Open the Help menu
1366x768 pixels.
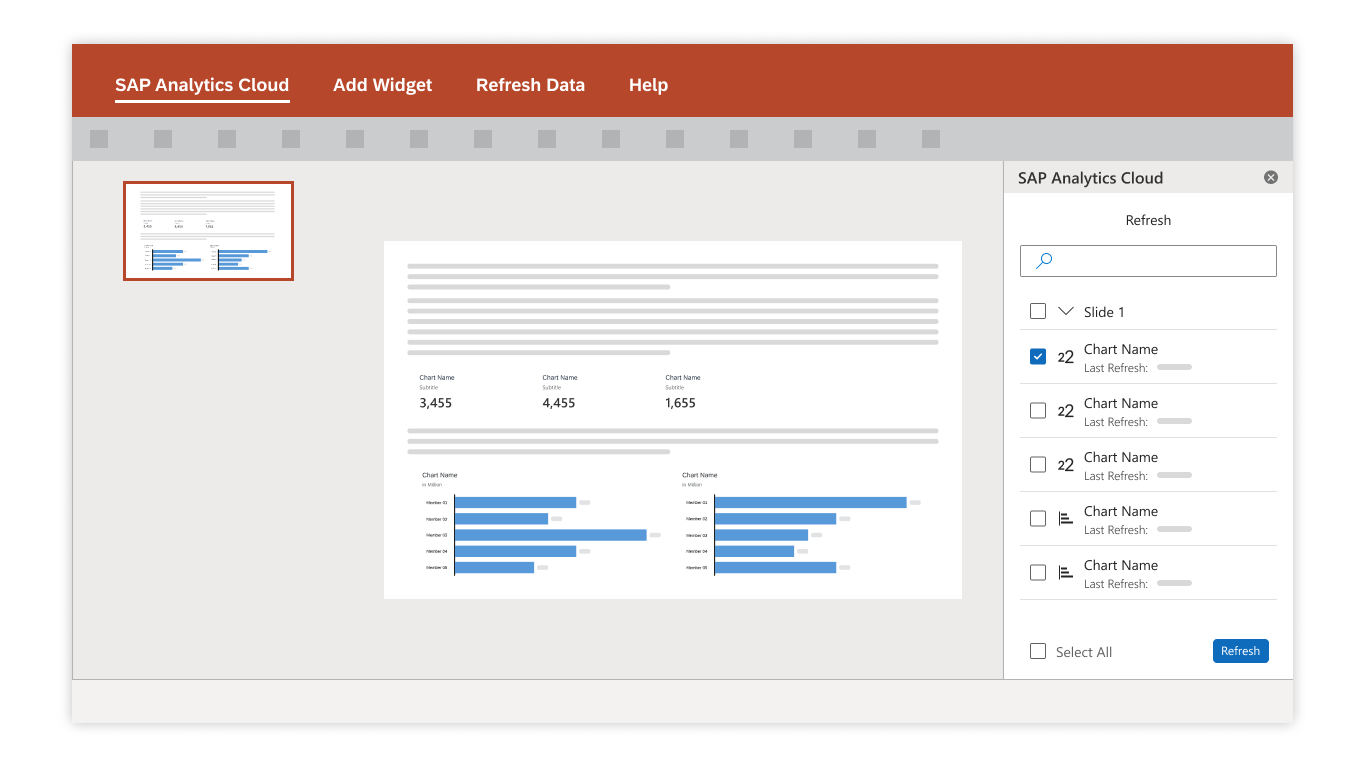[x=648, y=85]
